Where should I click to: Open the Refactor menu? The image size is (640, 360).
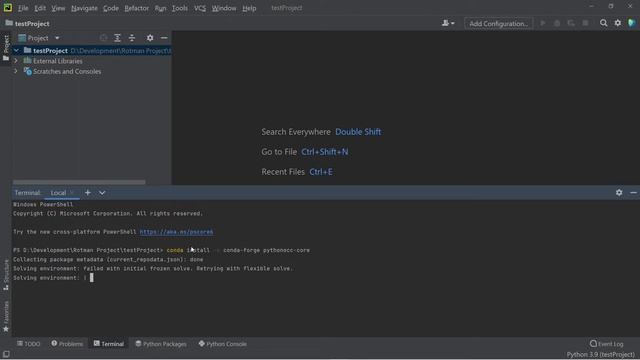pyautogui.click(x=136, y=8)
